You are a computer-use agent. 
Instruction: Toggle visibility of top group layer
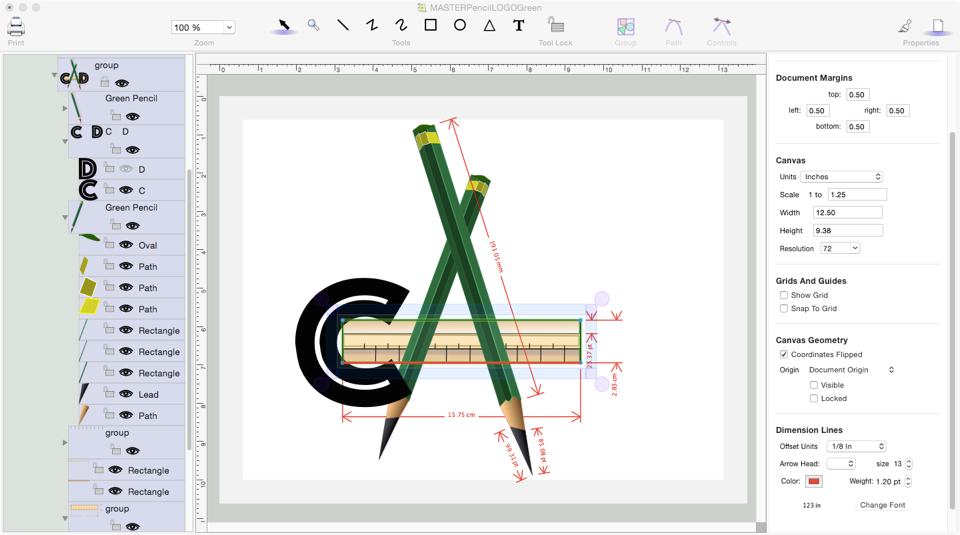coord(122,83)
